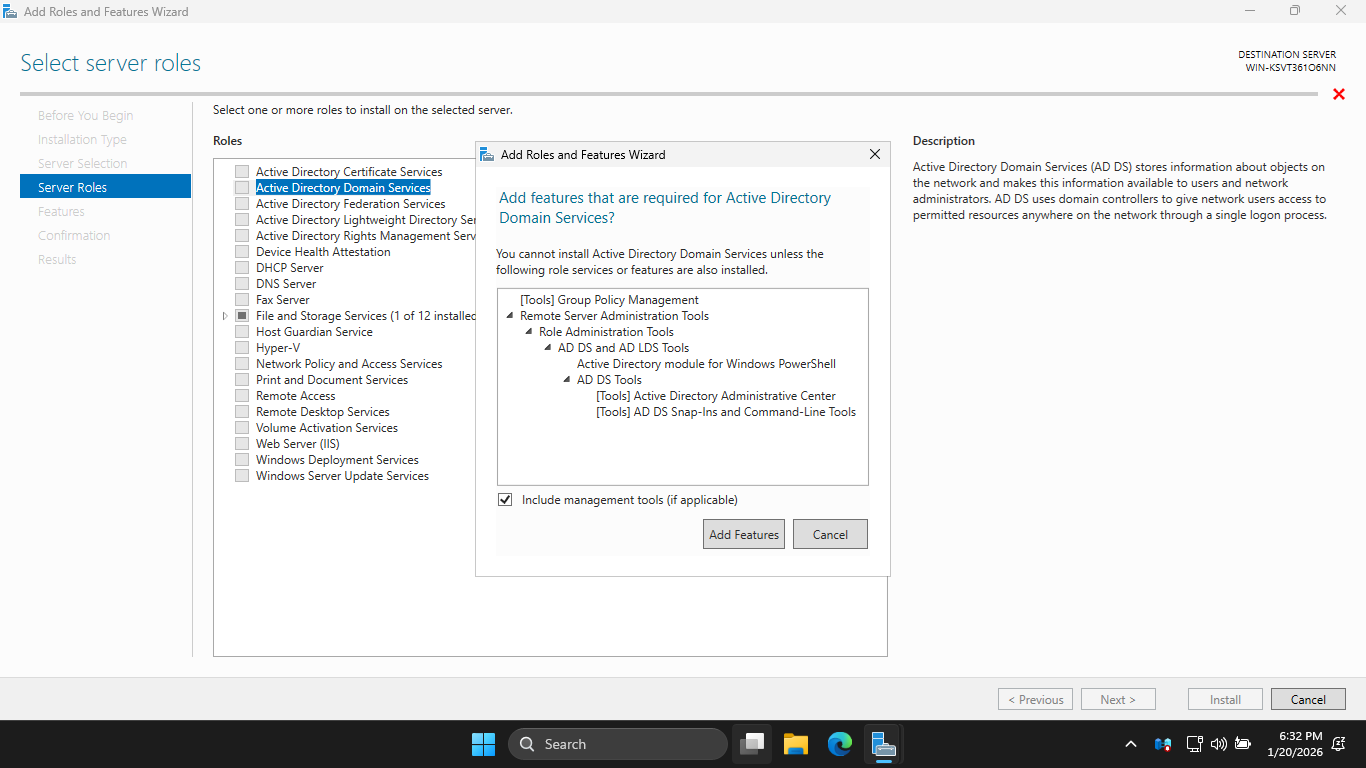The image size is (1366, 768).
Task: Select Active Directory Domain Services role
Action: point(343,188)
